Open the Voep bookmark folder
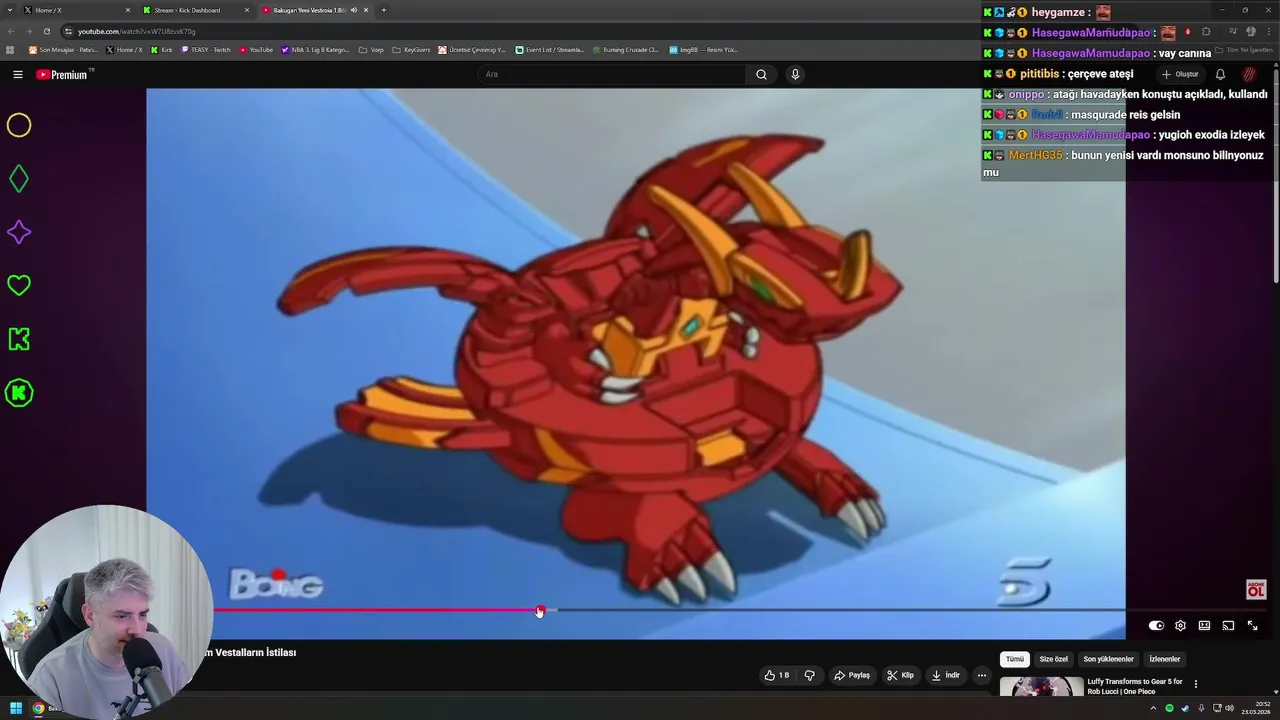 point(371,49)
